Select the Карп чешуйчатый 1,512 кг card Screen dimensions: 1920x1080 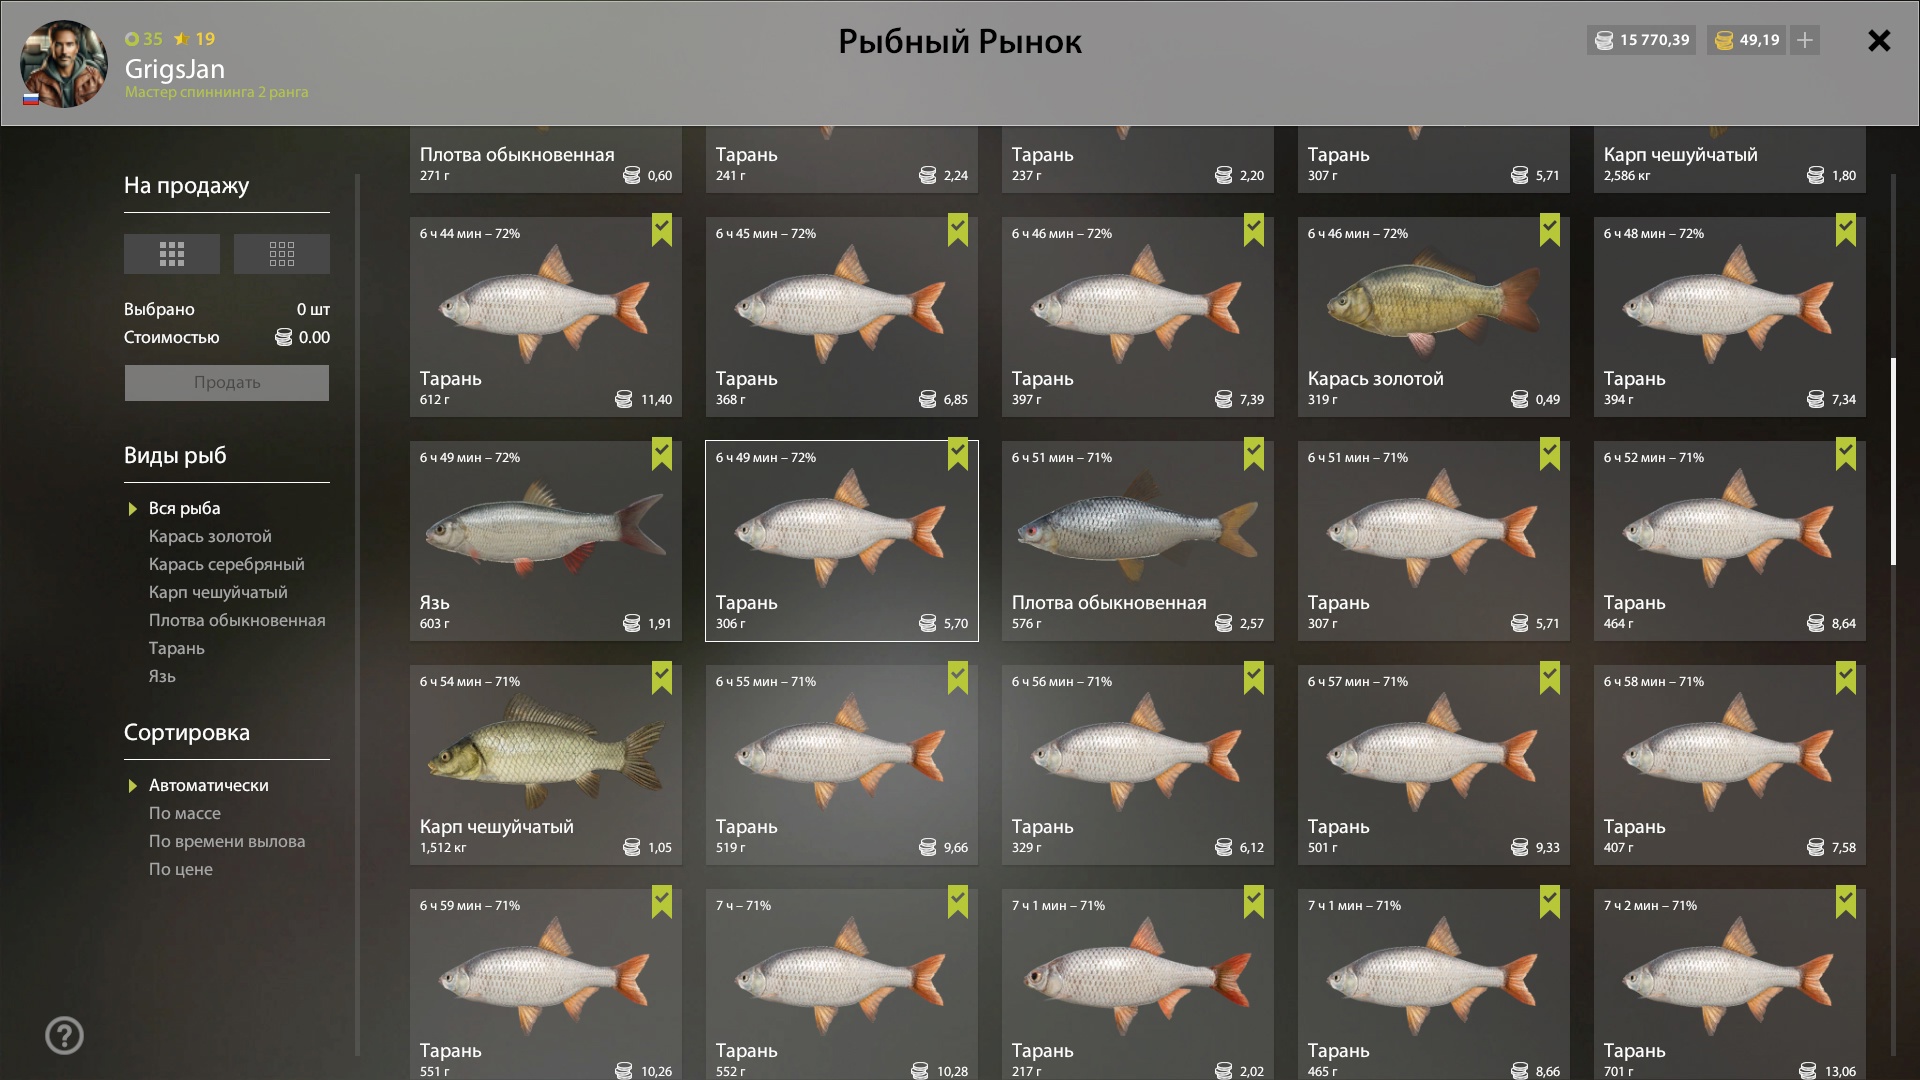pyautogui.click(x=546, y=765)
